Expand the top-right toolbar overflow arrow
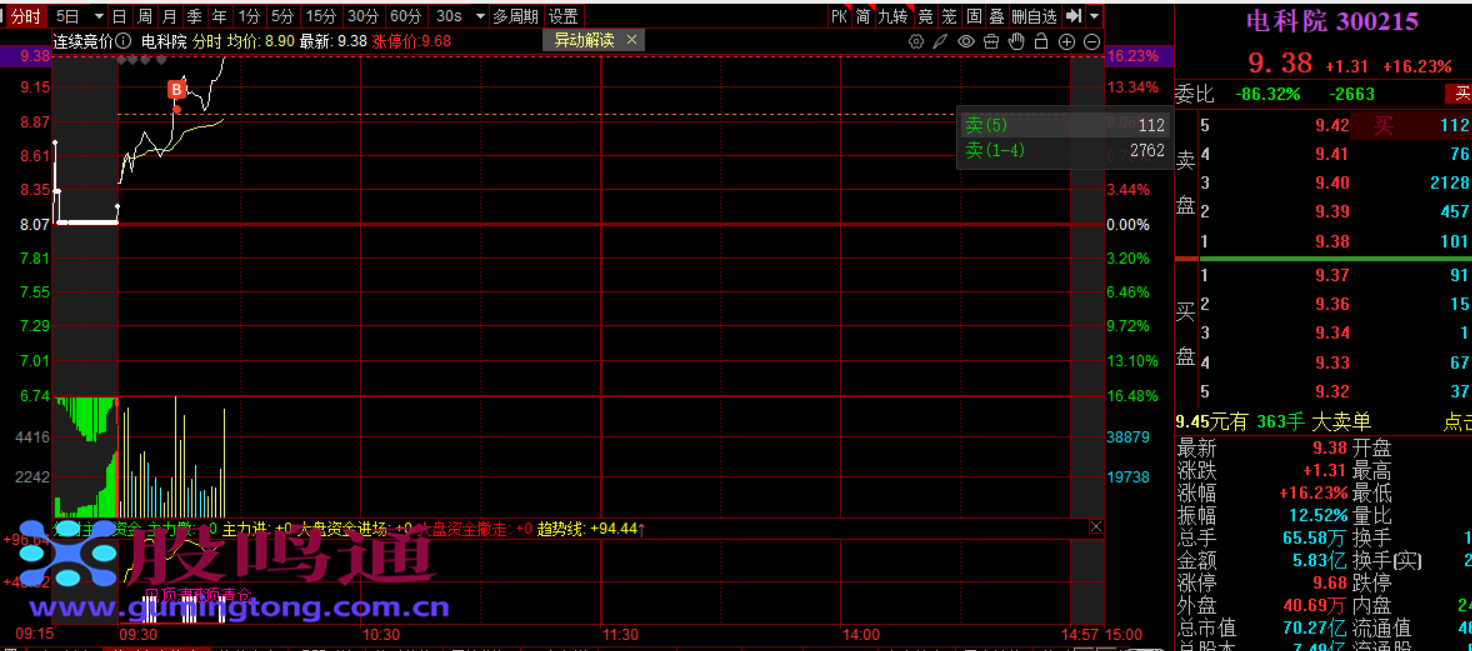This screenshot has width=1472, height=651. pos(1095,17)
